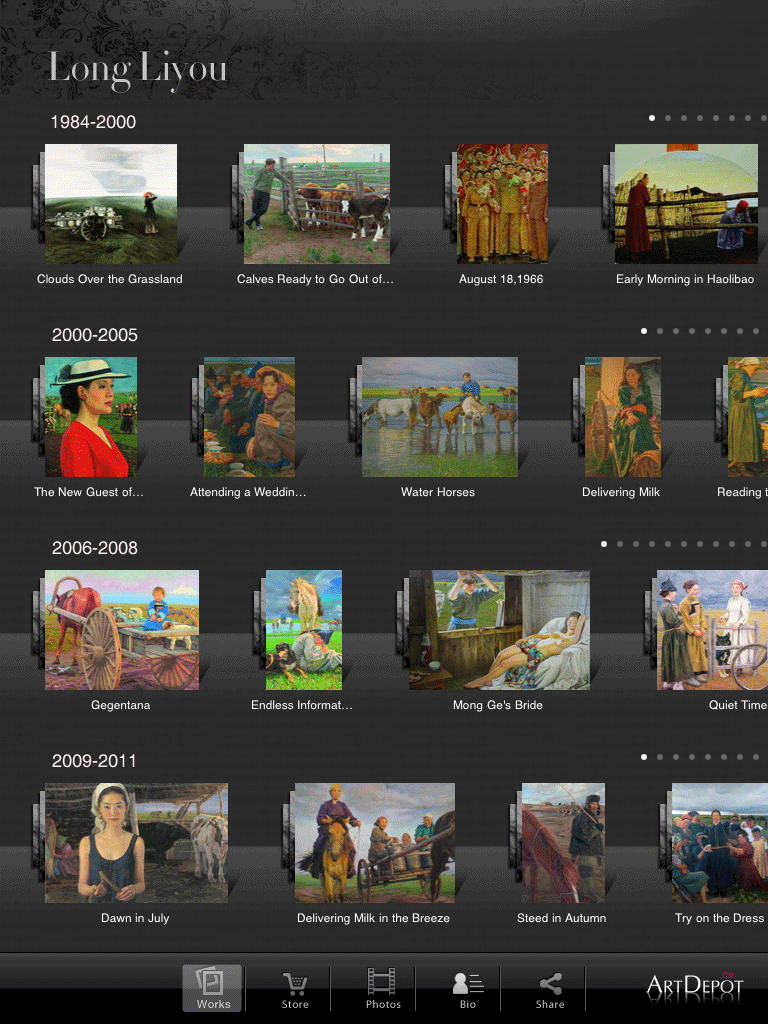Open the Dawn in July painting
The height and width of the screenshot is (1024, 768).
136,842
